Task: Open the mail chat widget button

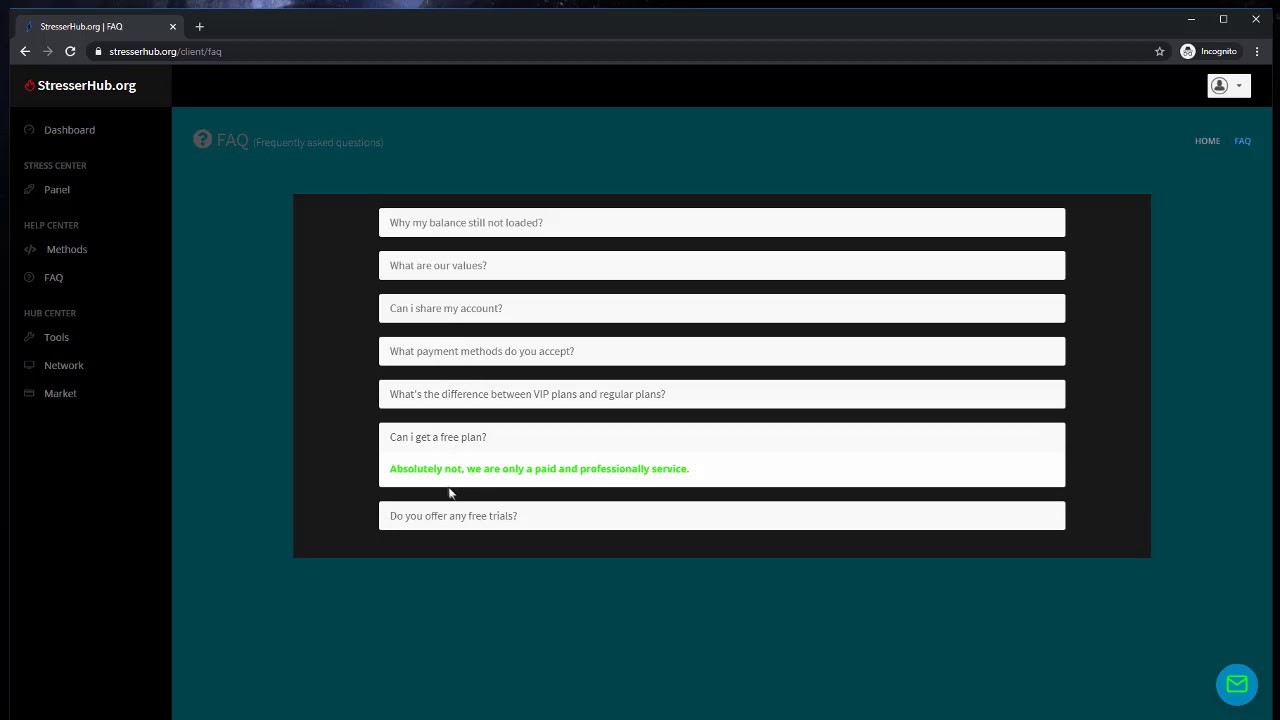Action: pyautogui.click(x=1237, y=684)
